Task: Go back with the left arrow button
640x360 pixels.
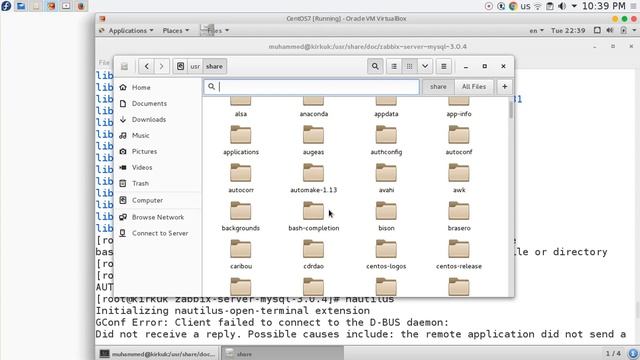Action: tap(147, 66)
